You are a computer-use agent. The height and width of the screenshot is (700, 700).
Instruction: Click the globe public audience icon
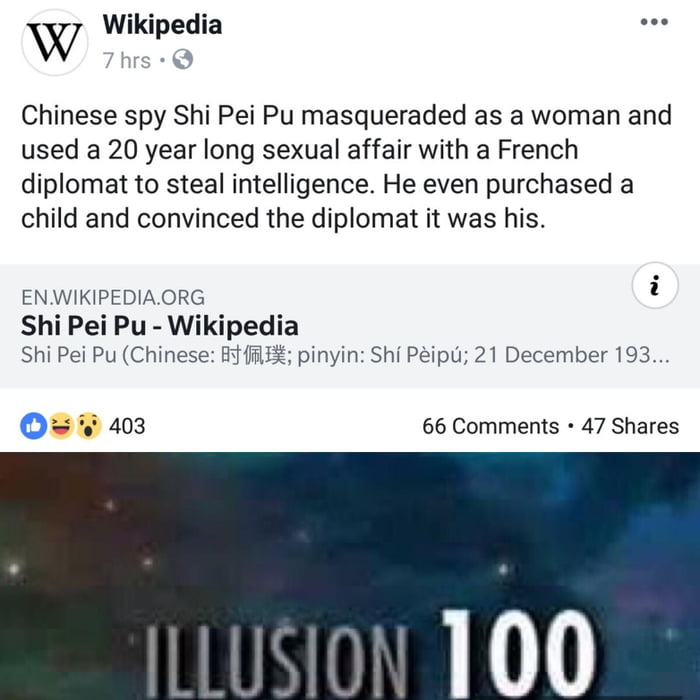pyautogui.click(x=183, y=59)
